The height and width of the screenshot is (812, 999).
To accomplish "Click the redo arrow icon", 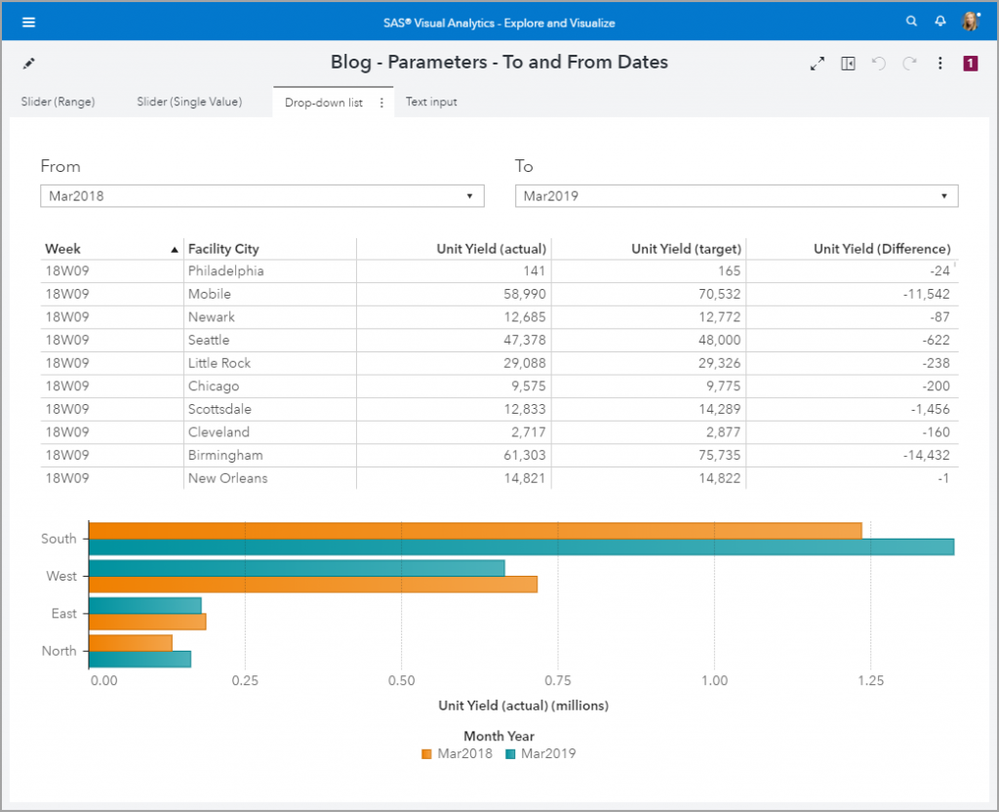I will 909,63.
